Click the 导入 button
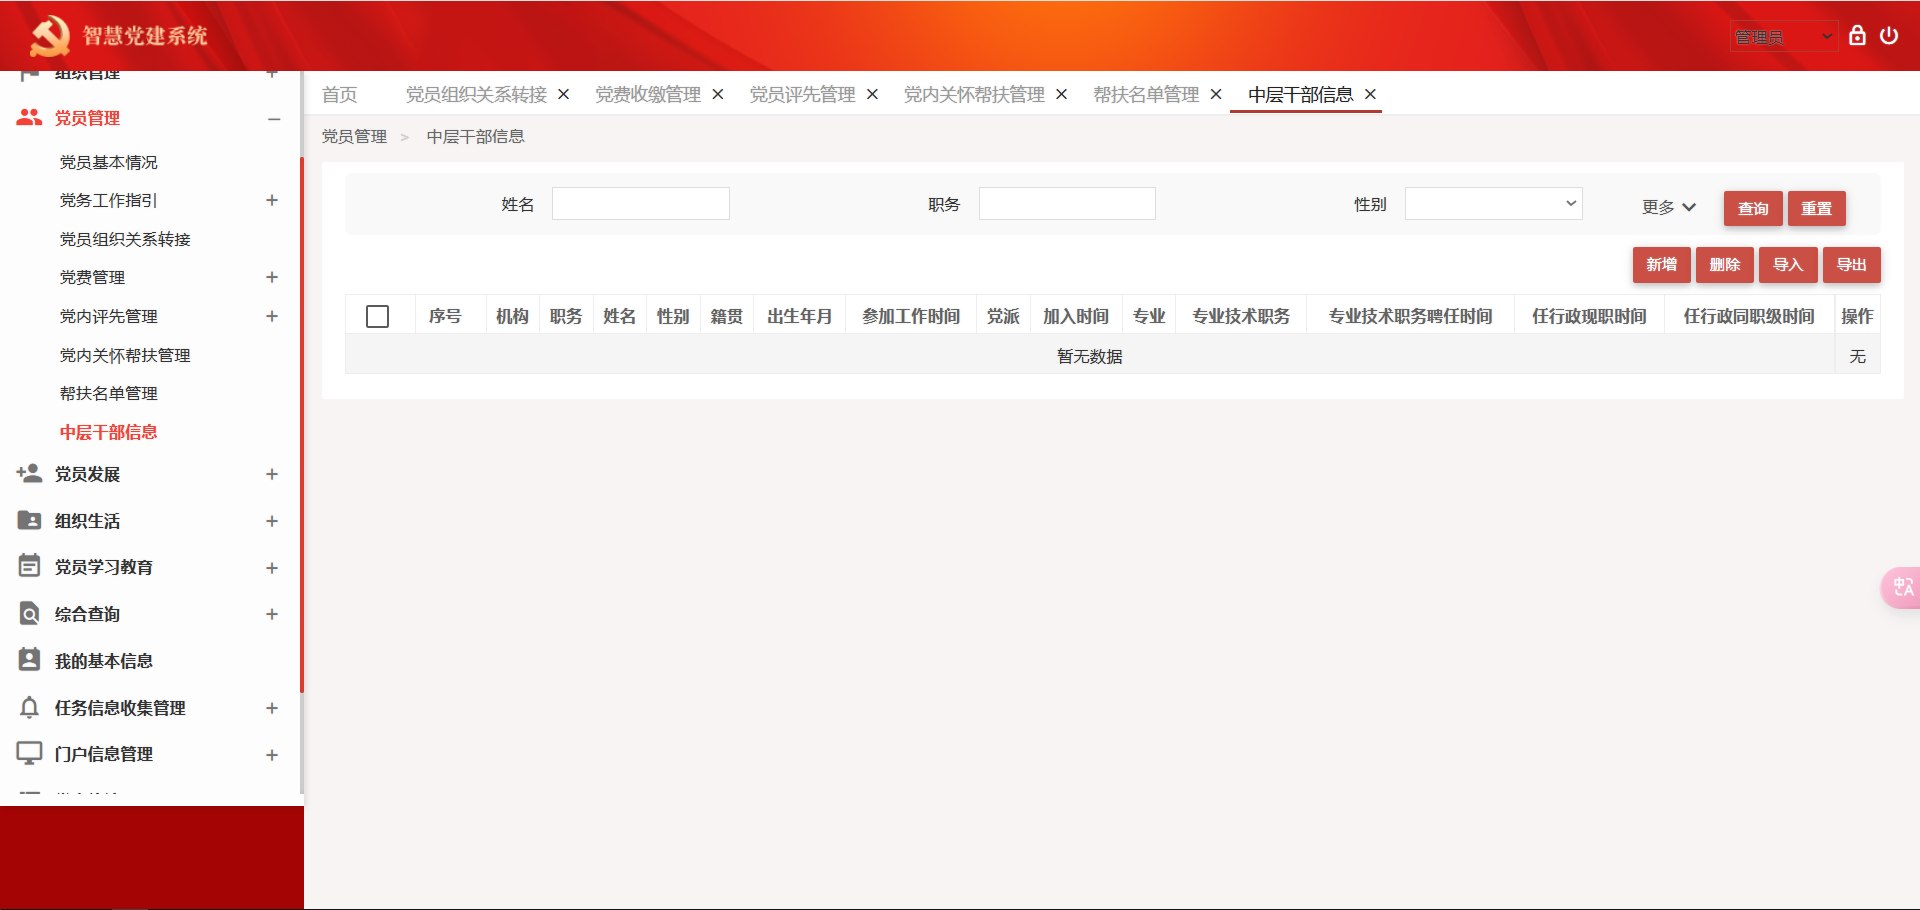The width and height of the screenshot is (1920, 910). 1788,265
